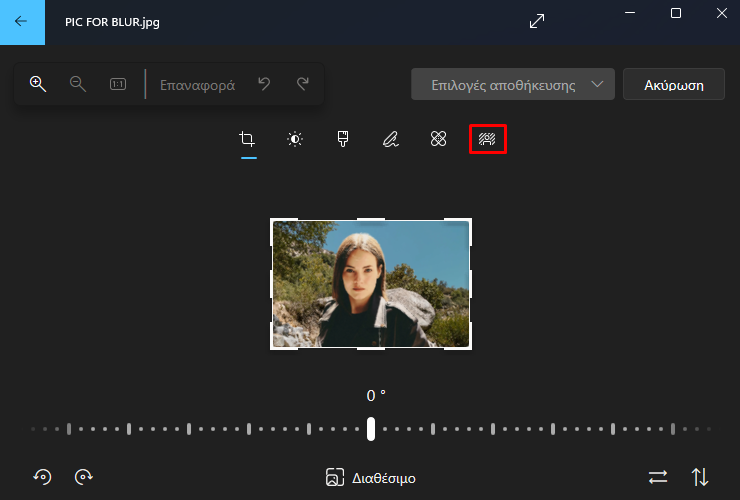Open the Επιλογές αποθήκευσης dropdown
The width and height of the screenshot is (740, 500).
coord(513,85)
